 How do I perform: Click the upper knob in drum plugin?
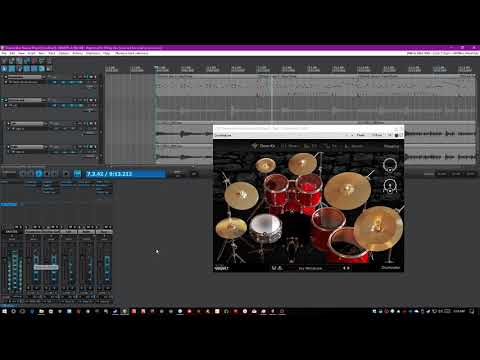pos(390,165)
